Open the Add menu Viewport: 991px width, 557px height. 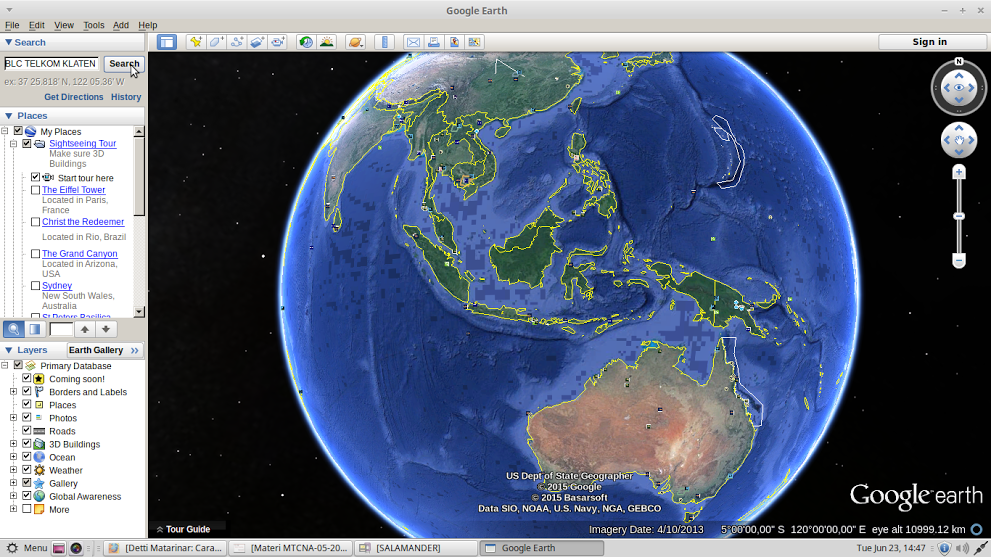121,25
